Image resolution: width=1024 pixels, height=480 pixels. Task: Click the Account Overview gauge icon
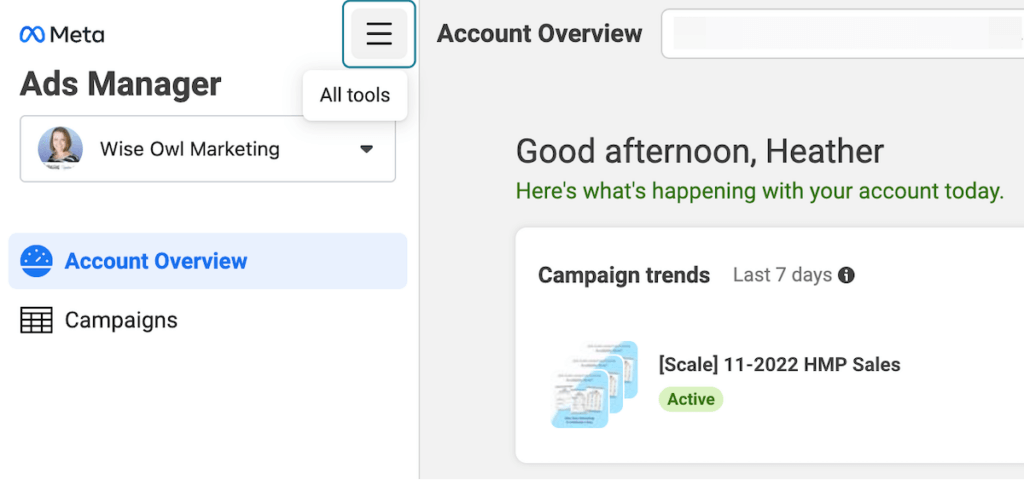click(x=36, y=261)
